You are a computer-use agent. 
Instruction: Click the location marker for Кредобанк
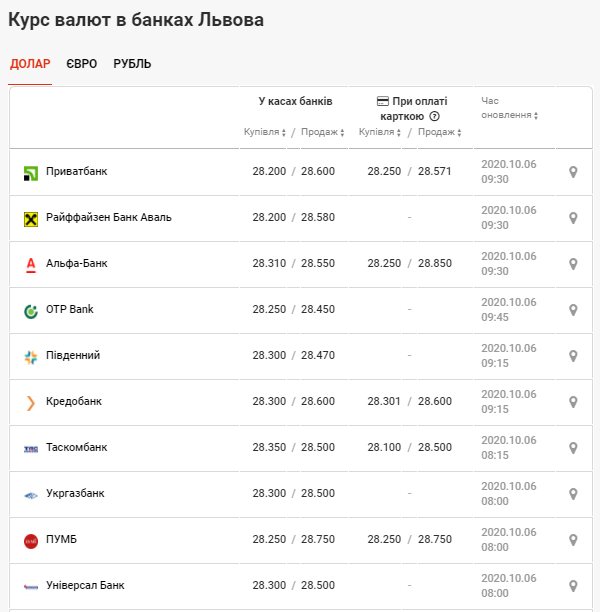coord(573,402)
